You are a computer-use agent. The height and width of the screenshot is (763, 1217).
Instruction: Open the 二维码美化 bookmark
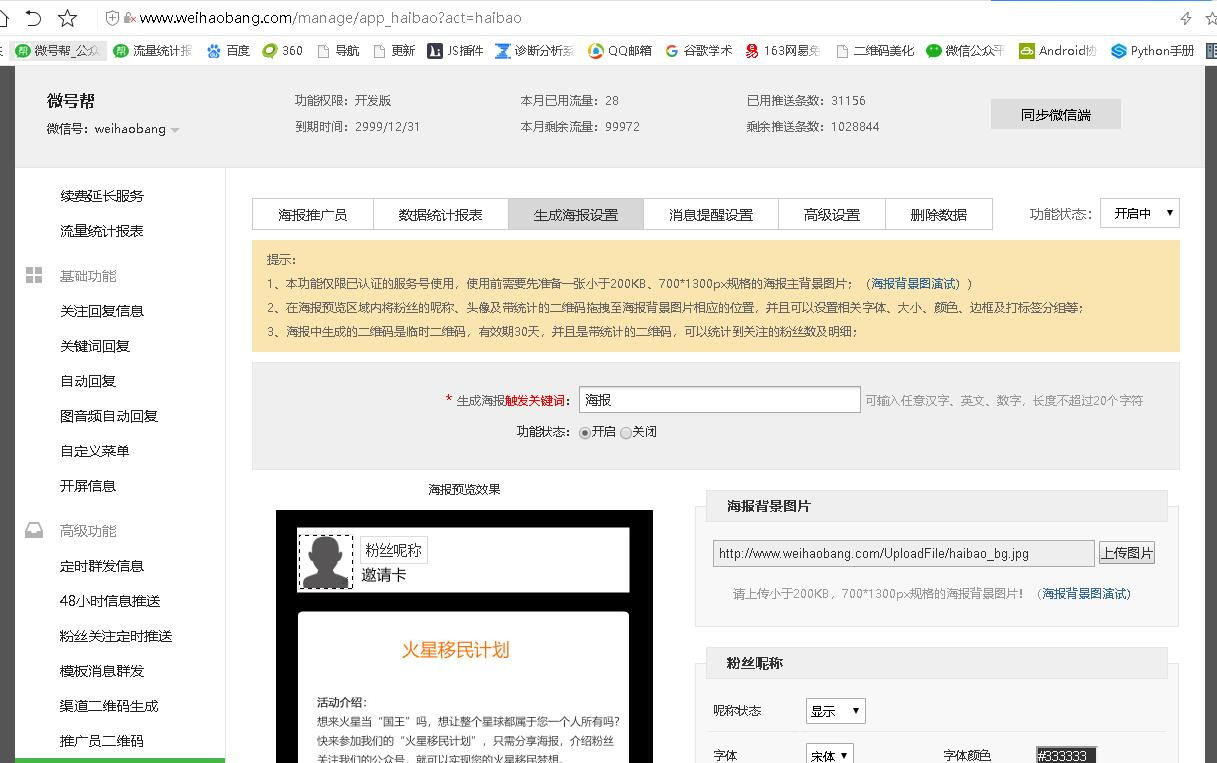click(874, 50)
